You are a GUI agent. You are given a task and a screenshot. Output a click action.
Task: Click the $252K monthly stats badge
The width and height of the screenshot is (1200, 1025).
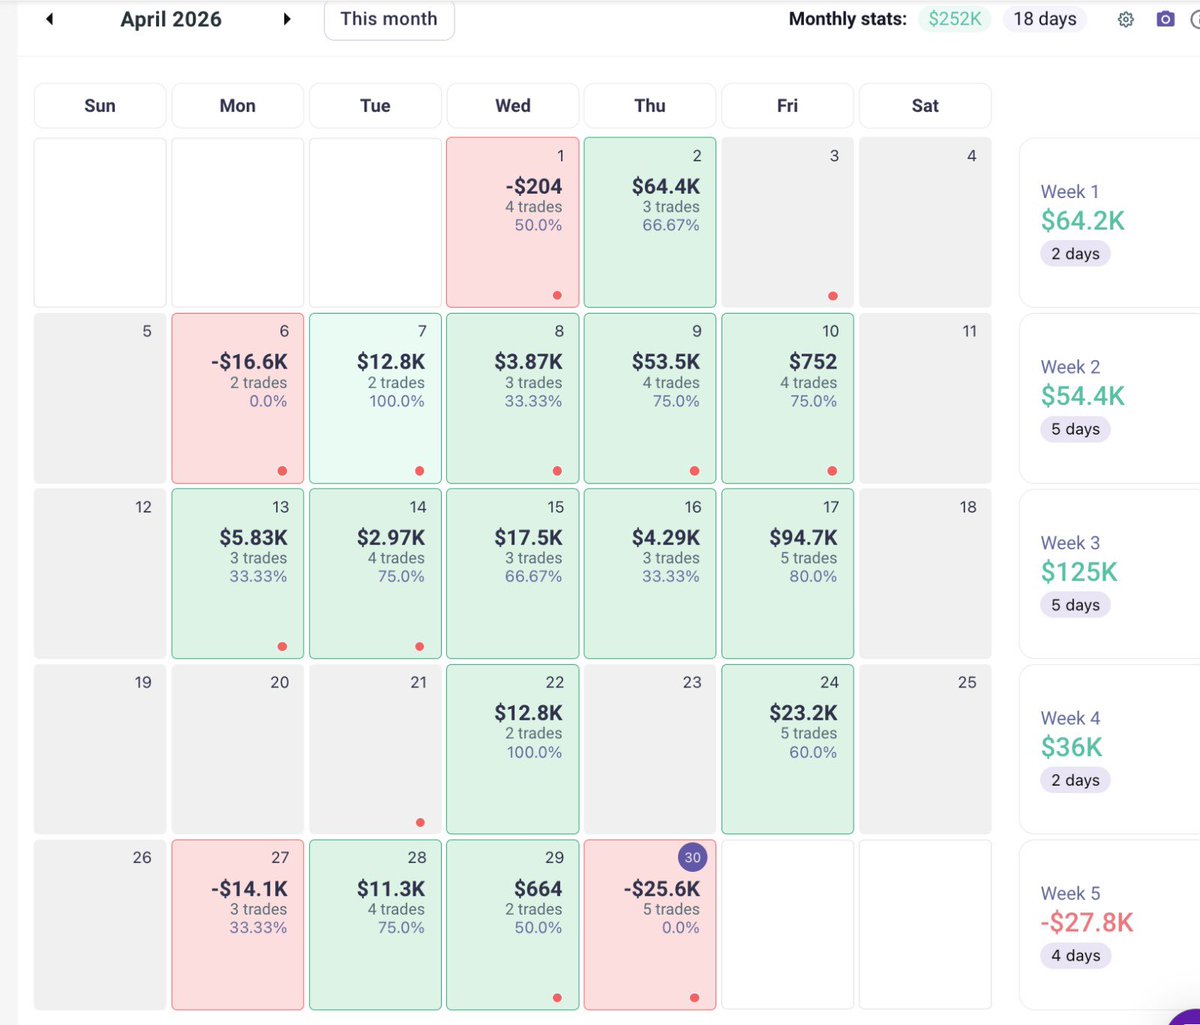[955, 19]
